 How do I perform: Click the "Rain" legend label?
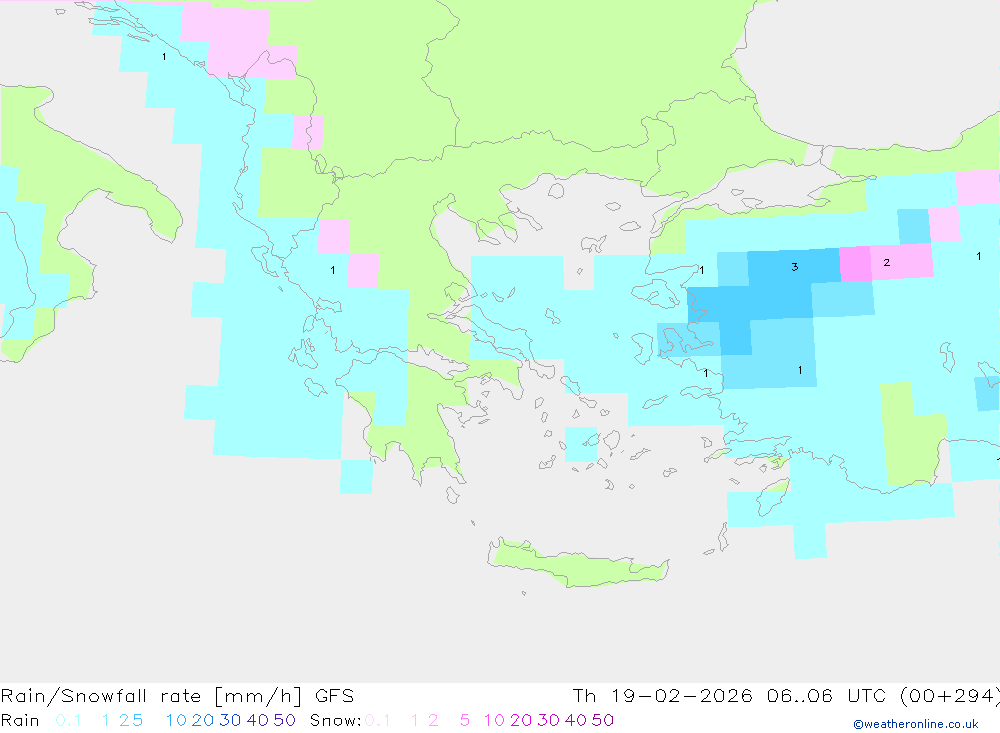tap(20, 720)
